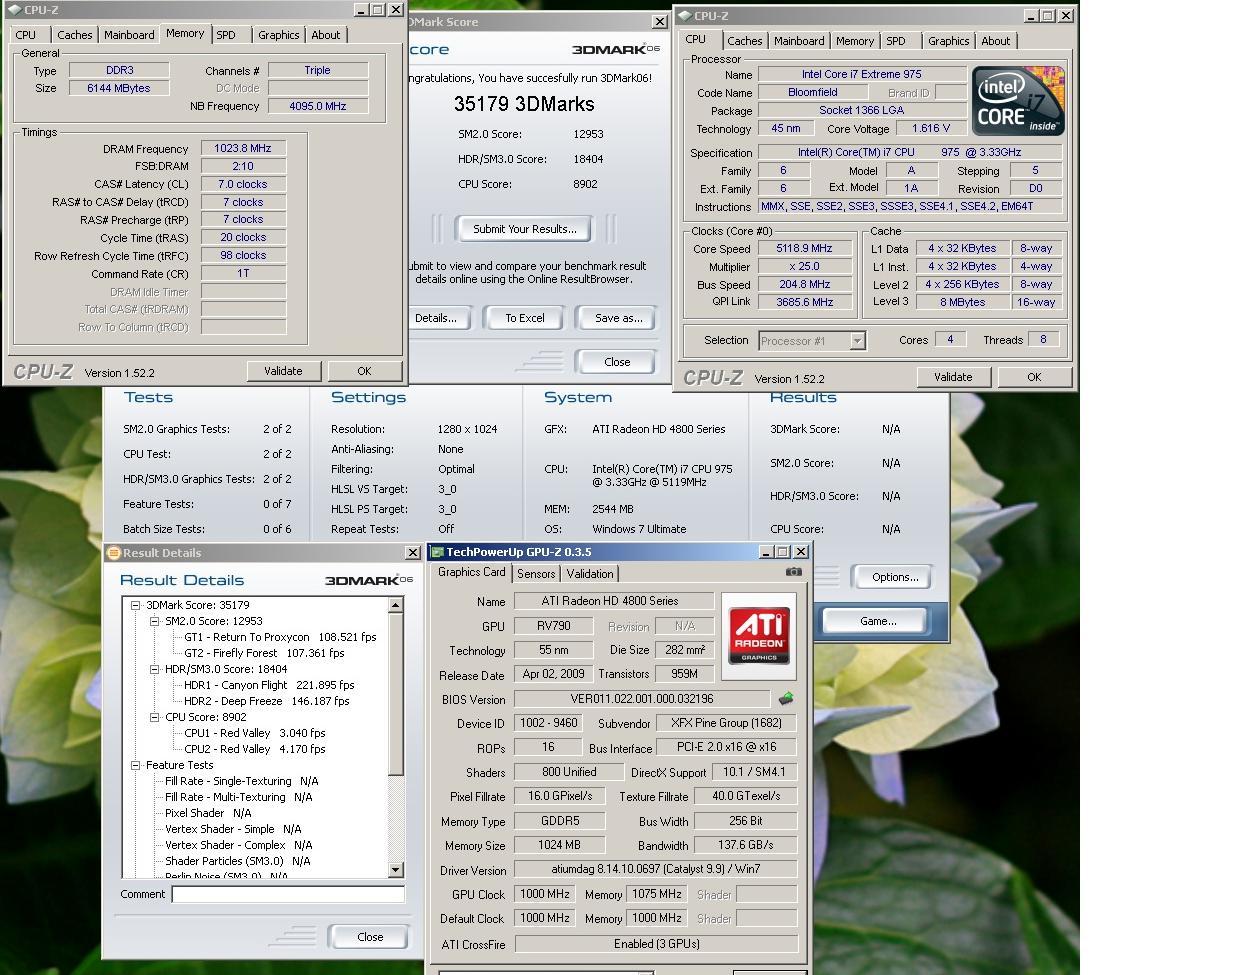Viewport: 1260px width, 975px height.
Task: Collapse the SM2.0 Score: 12953 node
Action: click(x=155, y=621)
